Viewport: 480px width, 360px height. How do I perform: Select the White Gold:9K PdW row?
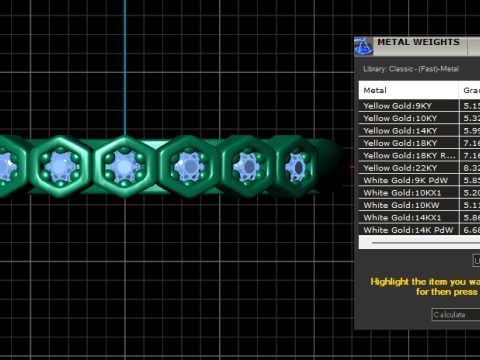pos(419,180)
